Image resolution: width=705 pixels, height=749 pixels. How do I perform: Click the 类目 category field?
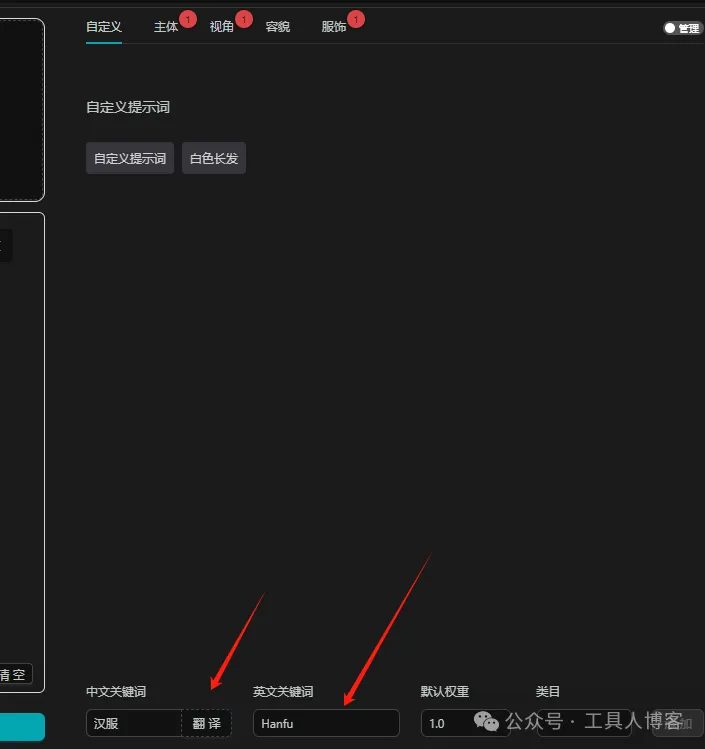tap(584, 723)
